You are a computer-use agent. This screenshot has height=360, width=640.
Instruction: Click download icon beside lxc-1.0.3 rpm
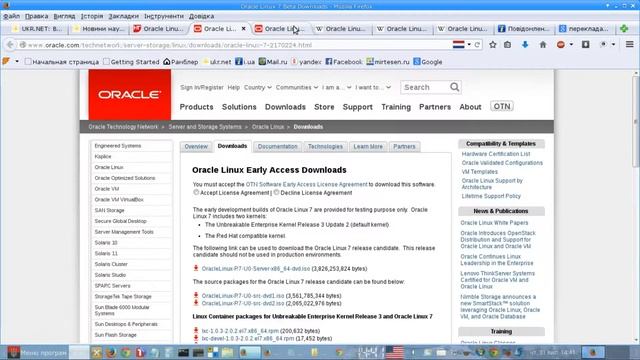click(x=196, y=331)
